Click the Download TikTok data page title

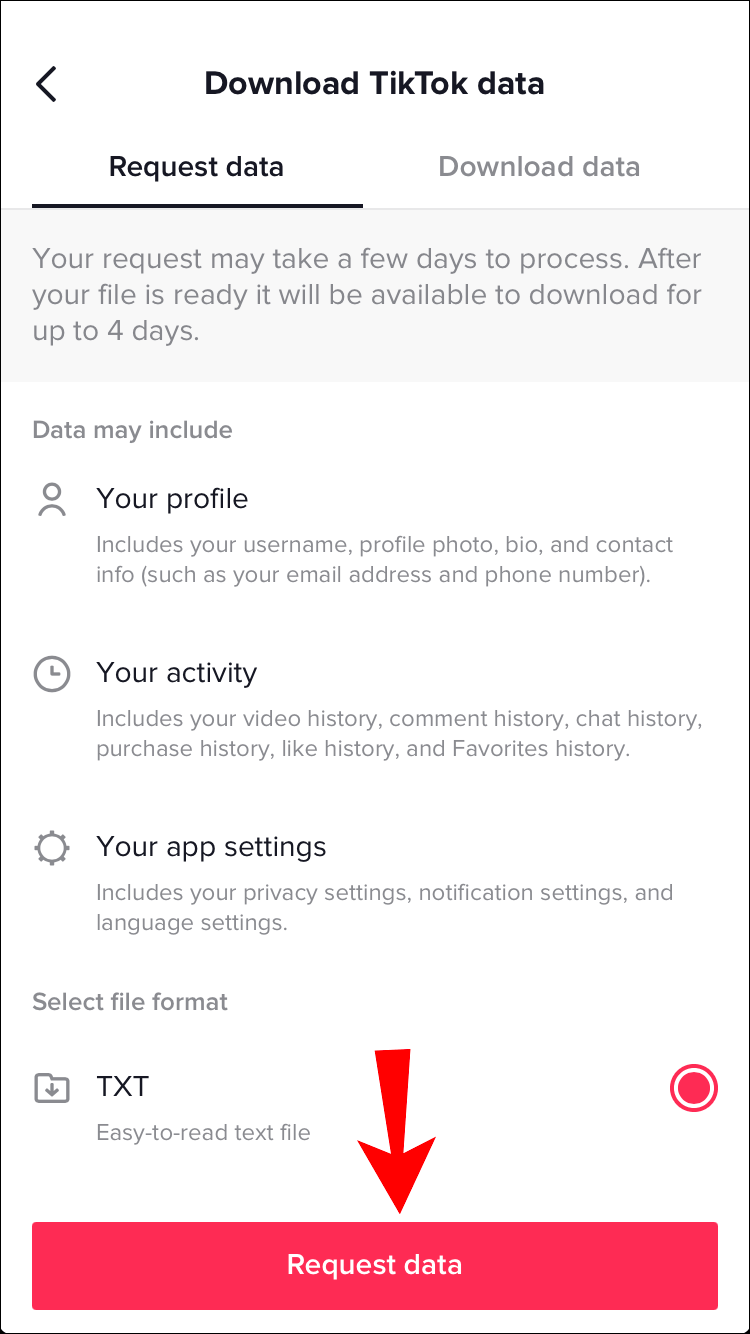374,83
